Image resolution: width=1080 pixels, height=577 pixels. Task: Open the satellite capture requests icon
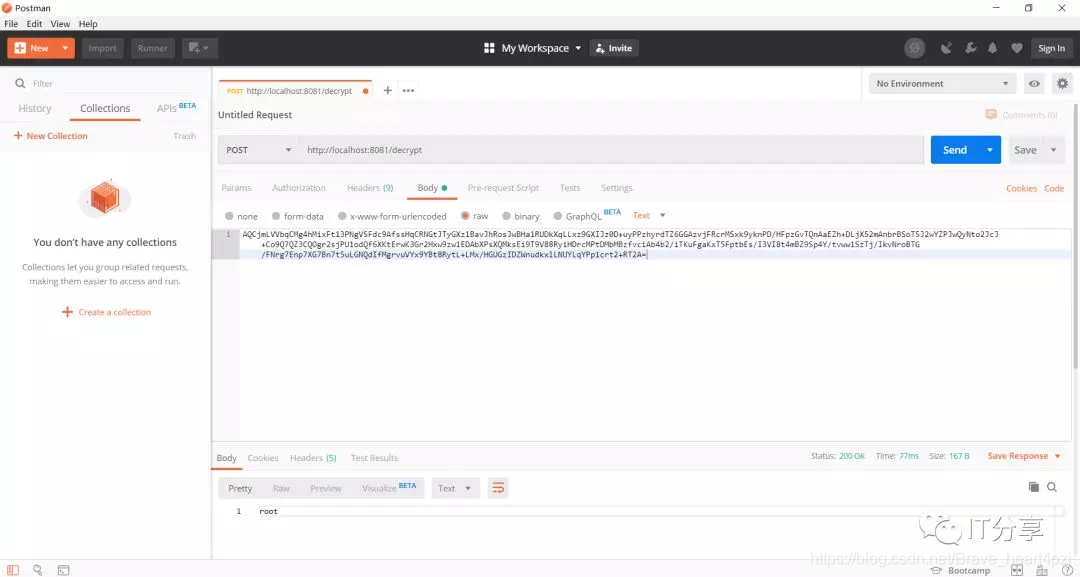[946, 48]
